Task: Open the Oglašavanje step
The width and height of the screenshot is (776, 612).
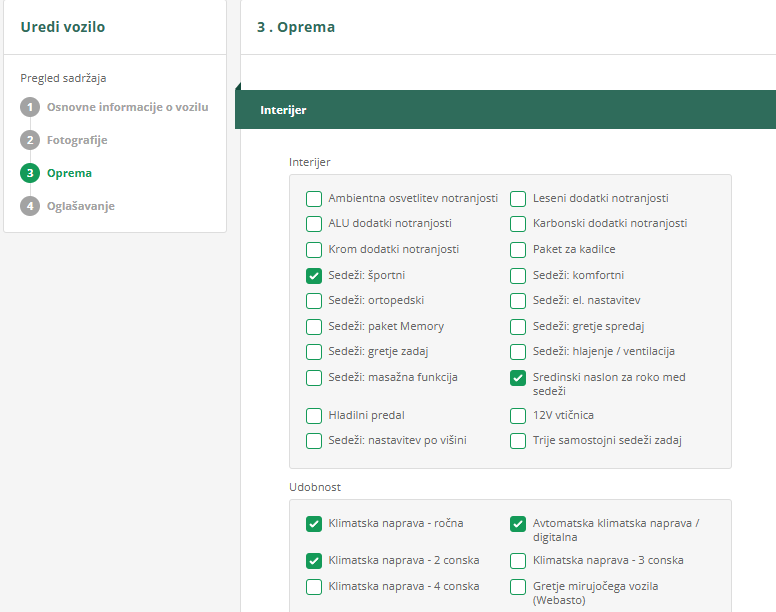Action: coord(81,206)
